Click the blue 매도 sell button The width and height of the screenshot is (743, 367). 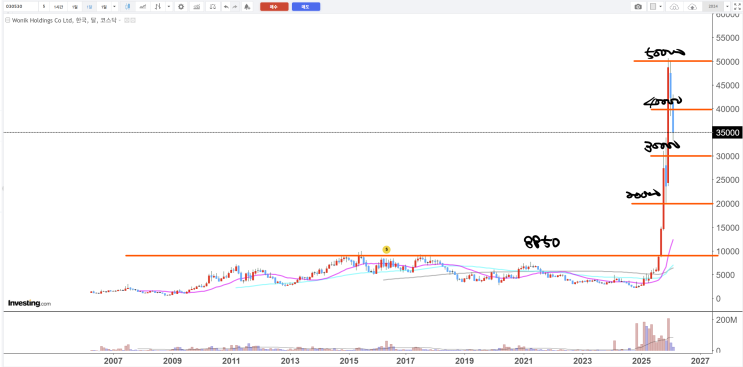306,7
